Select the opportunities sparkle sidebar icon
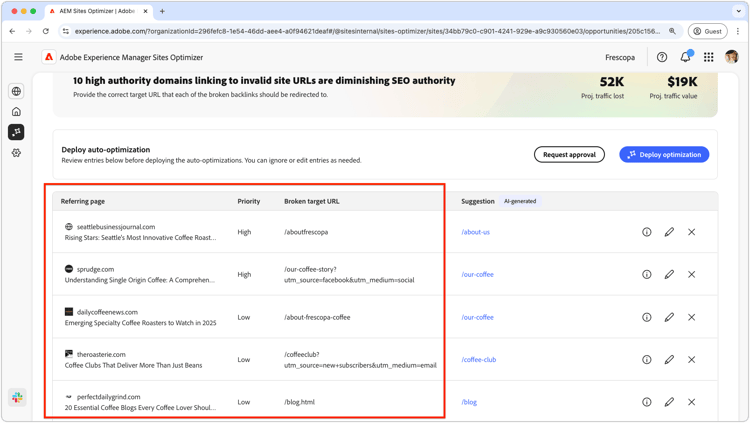Screen dimensions: 750x423 click(16, 132)
